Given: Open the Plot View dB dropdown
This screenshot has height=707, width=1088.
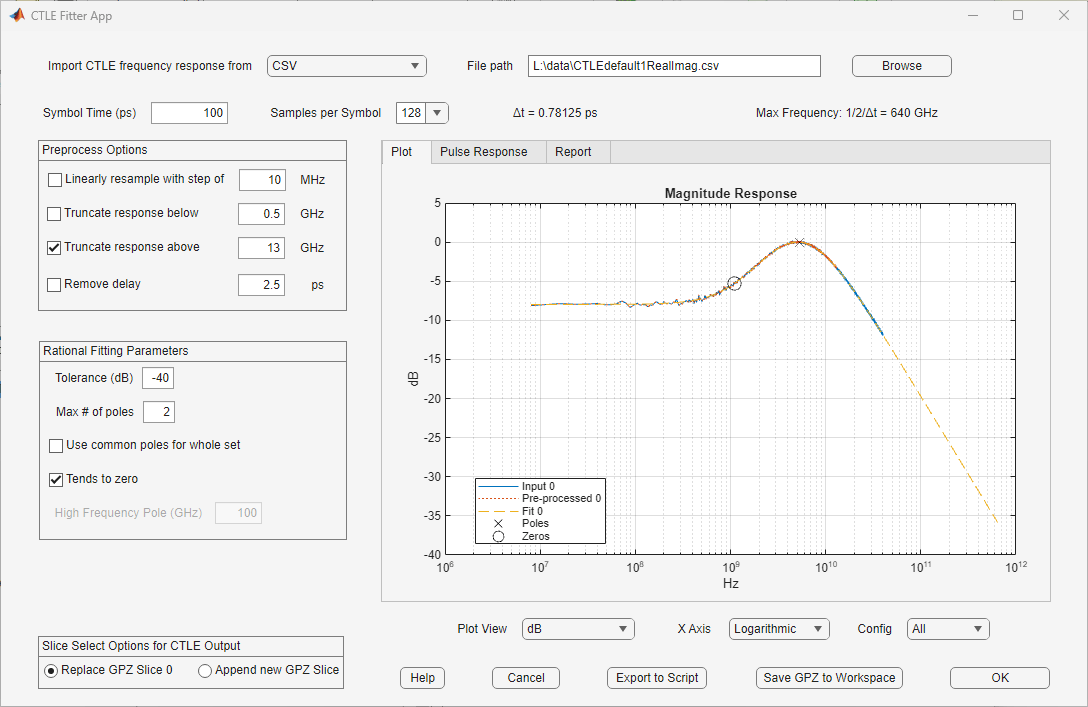Looking at the screenshot, I should point(578,629).
